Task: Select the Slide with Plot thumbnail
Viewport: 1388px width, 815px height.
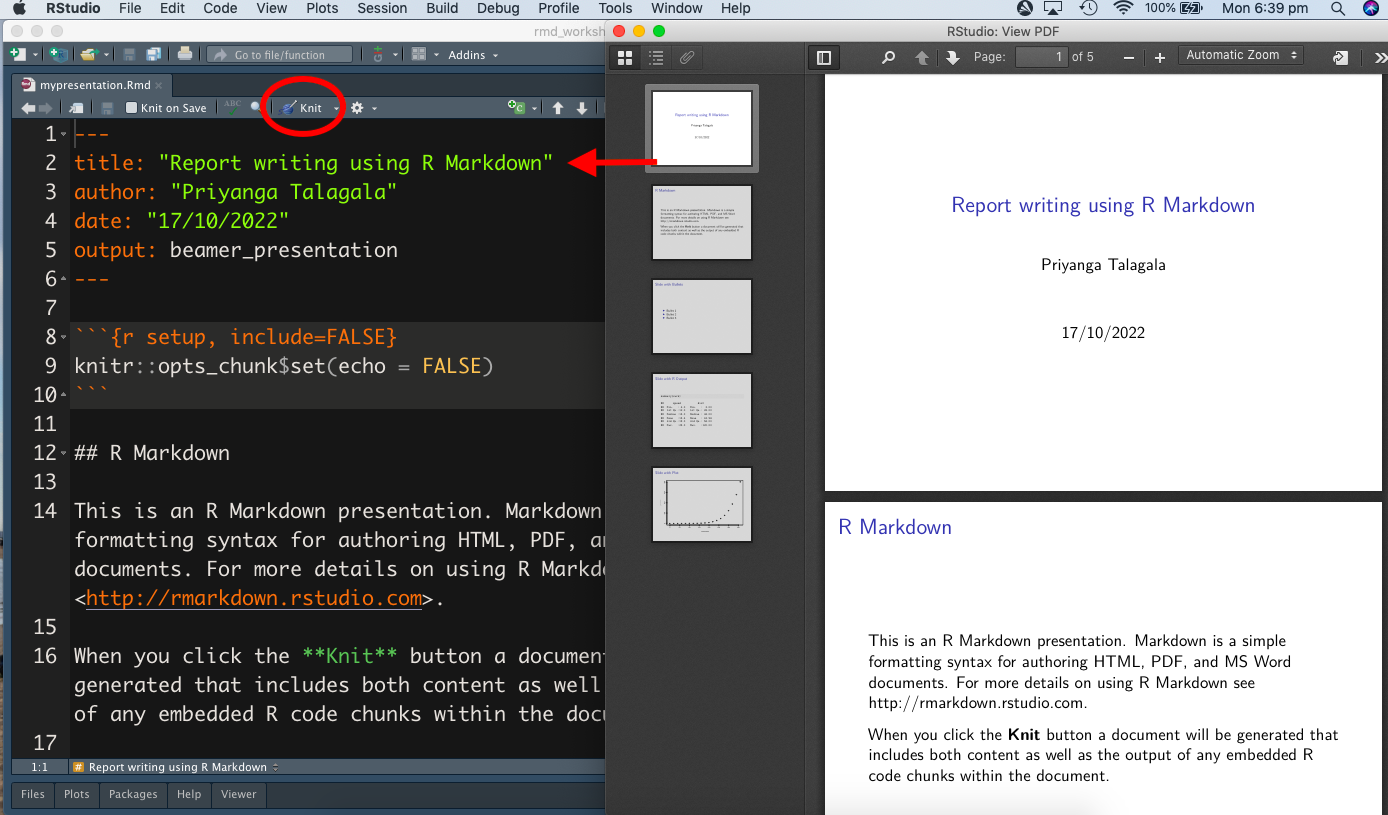Action: 702,504
